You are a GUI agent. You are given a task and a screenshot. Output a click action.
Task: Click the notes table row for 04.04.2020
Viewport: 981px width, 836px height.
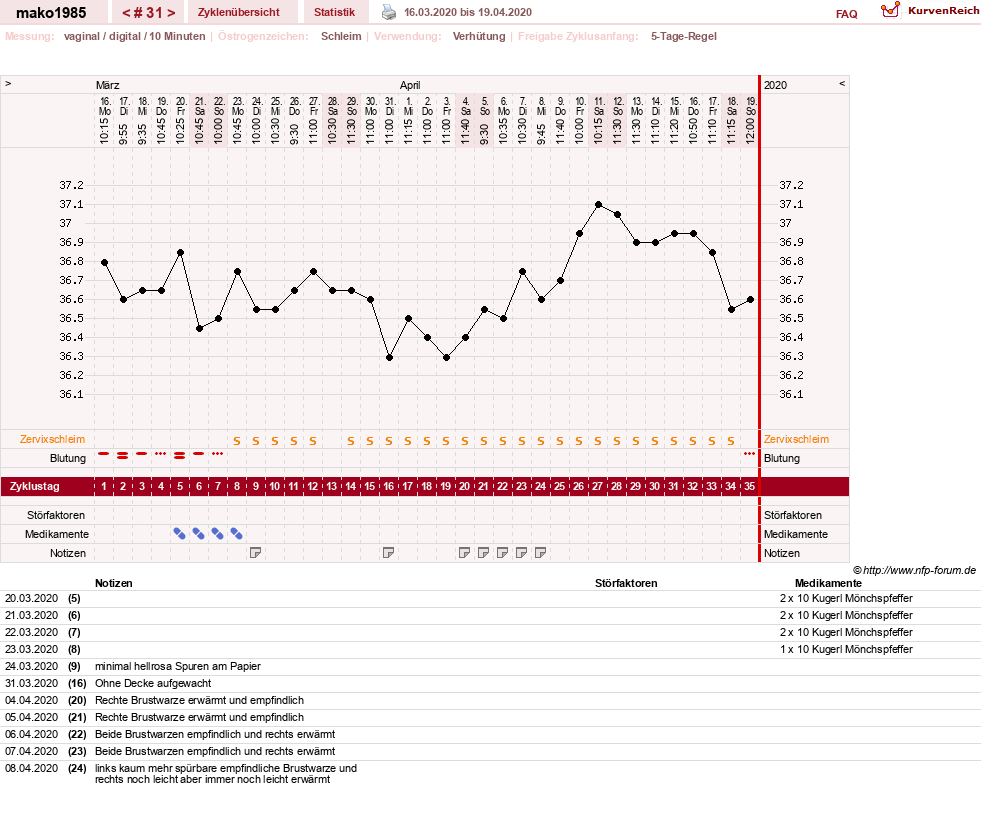[490, 700]
